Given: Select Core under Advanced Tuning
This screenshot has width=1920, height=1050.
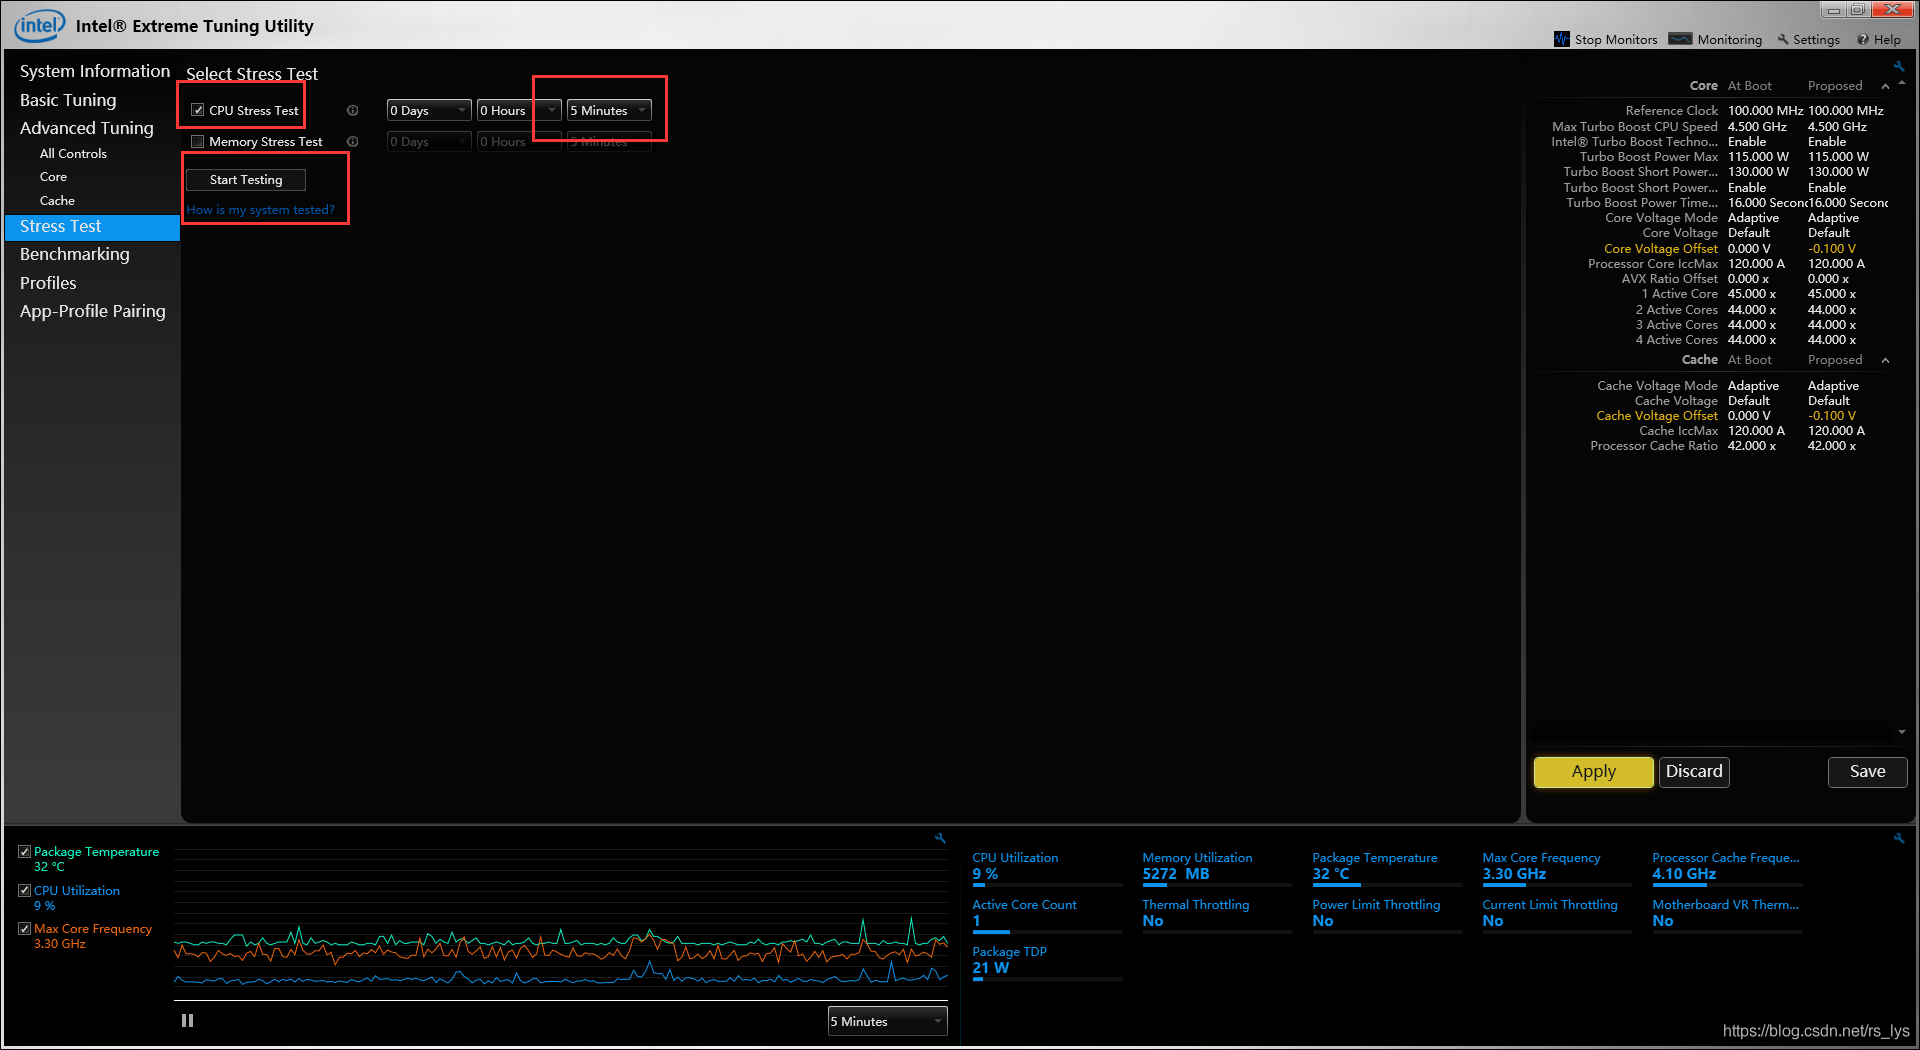Looking at the screenshot, I should (x=53, y=177).
